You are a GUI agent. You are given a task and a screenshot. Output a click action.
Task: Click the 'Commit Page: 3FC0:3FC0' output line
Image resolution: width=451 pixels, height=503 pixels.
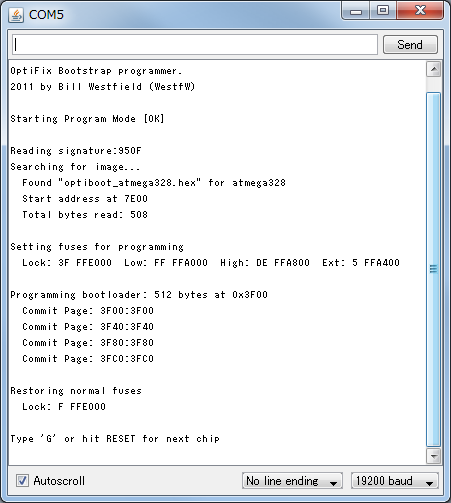[x=88, y=359]
